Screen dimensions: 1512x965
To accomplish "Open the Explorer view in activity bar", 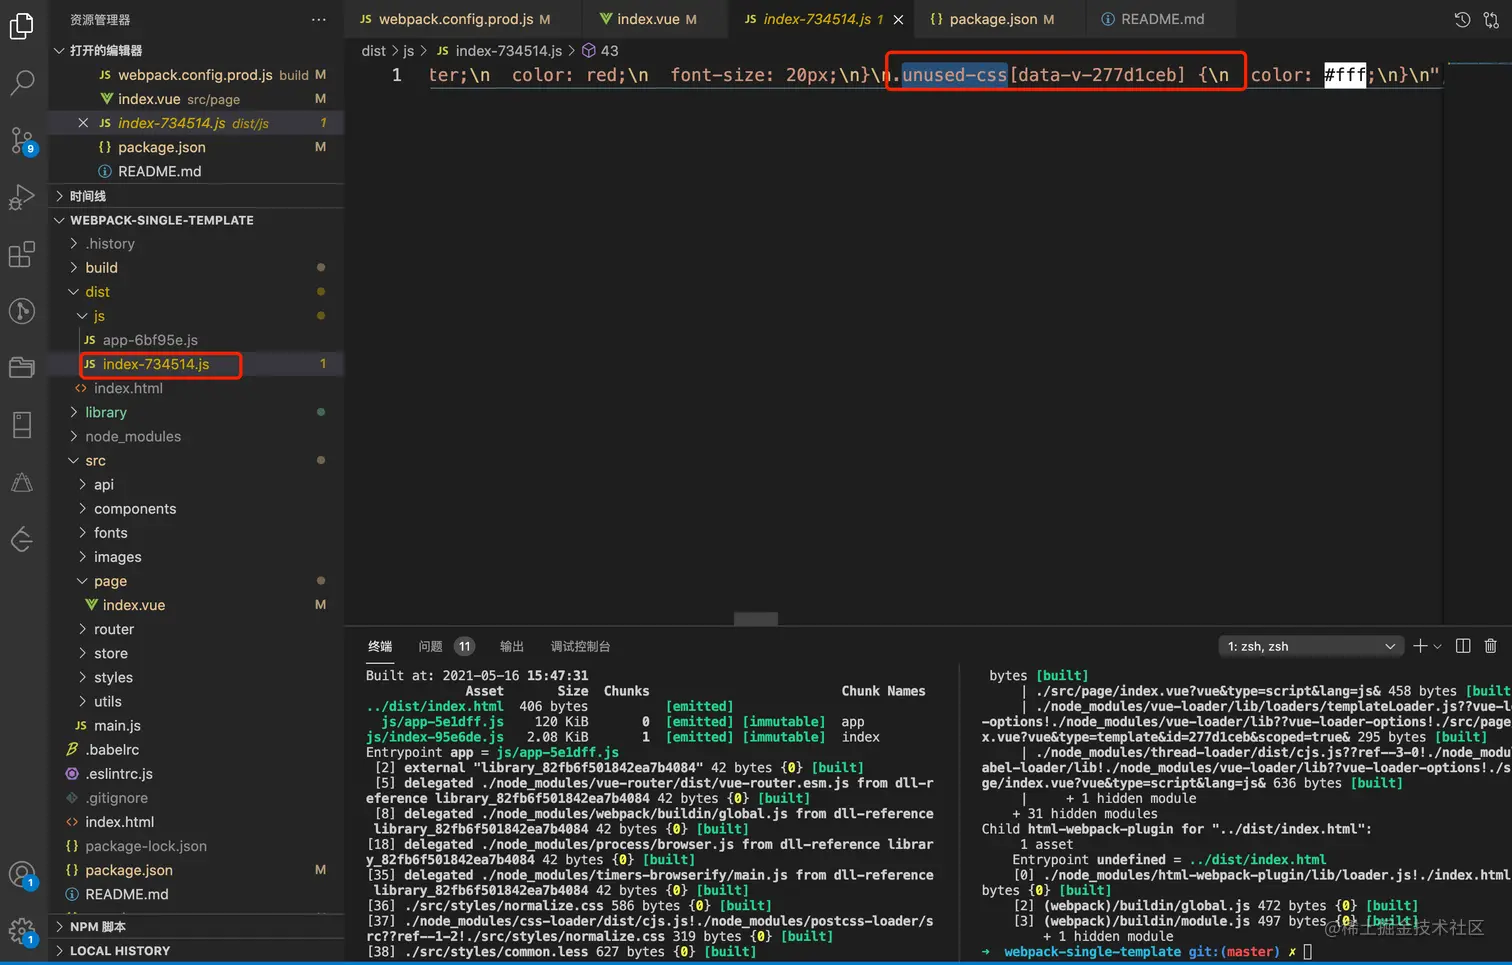I will pos(22,26).
